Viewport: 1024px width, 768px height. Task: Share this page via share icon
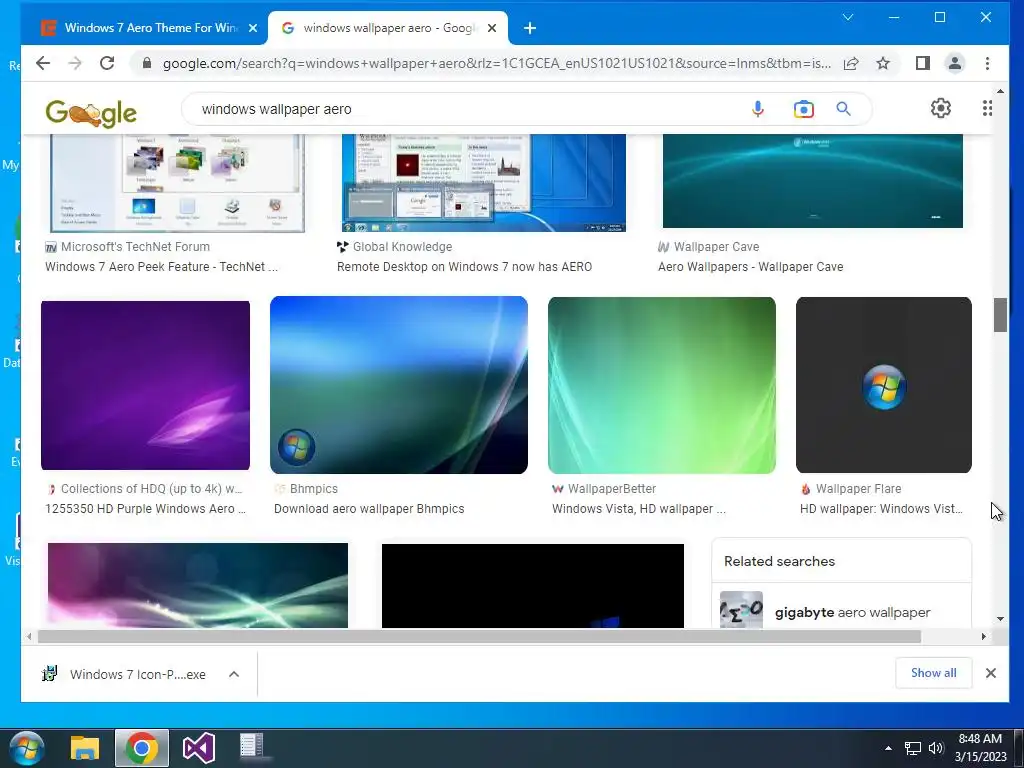pos(851,63)
